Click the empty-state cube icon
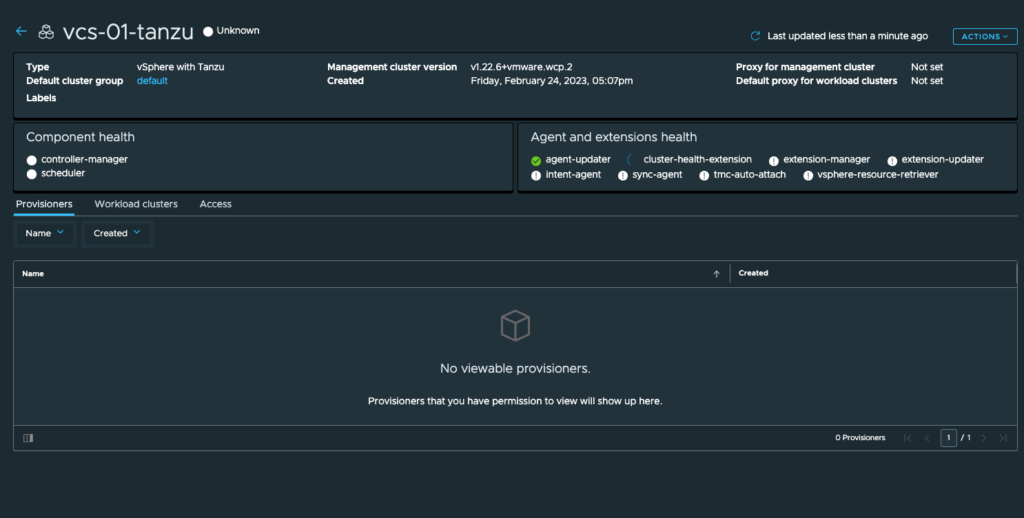The height and width of the screenshot is (518, 1024). (x=515, y=325)
